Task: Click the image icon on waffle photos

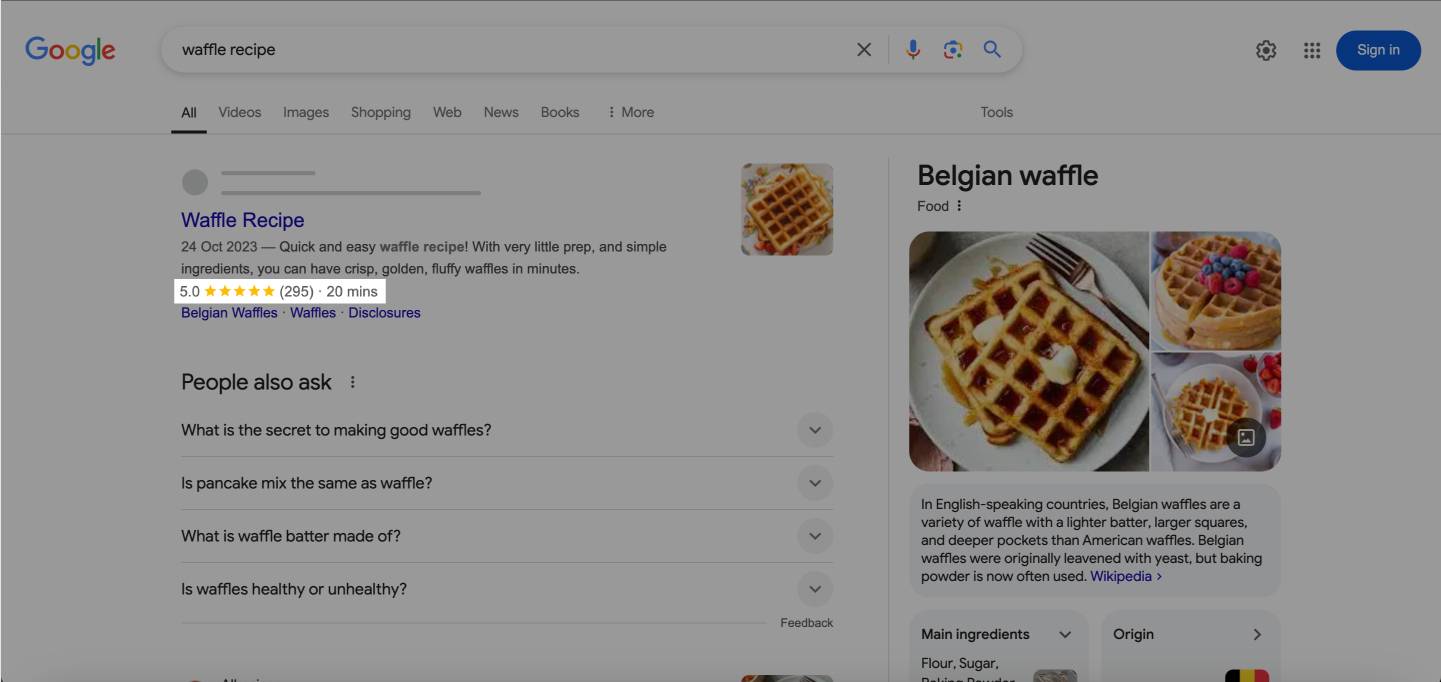Action: click(x=1246, y=437)
